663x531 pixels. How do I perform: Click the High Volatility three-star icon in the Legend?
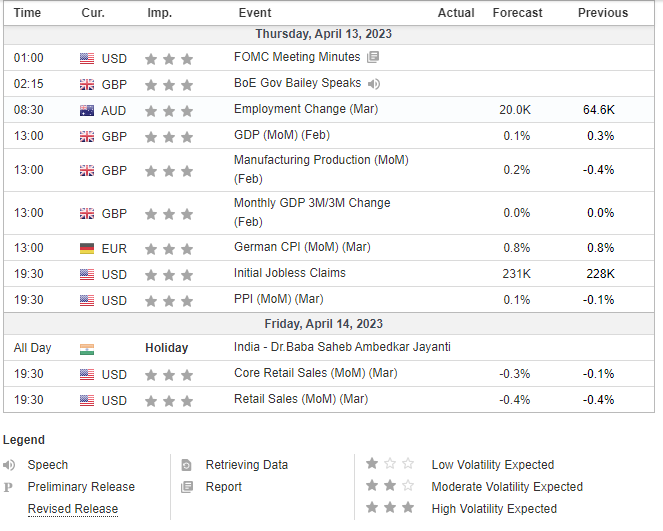pos(389,508)
